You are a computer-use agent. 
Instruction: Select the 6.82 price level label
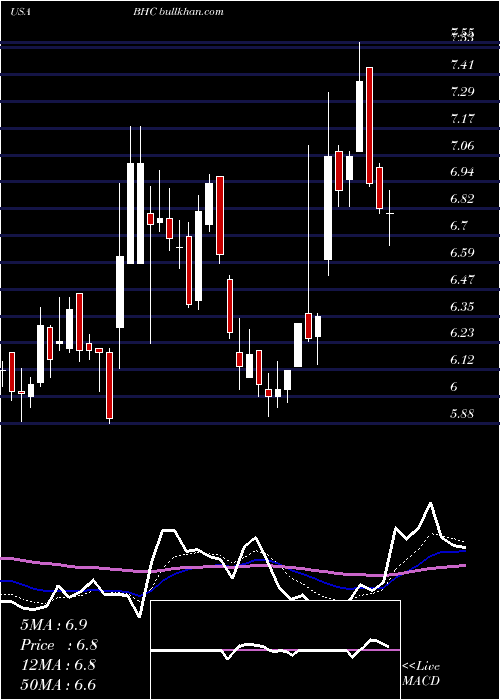[462, 199]
